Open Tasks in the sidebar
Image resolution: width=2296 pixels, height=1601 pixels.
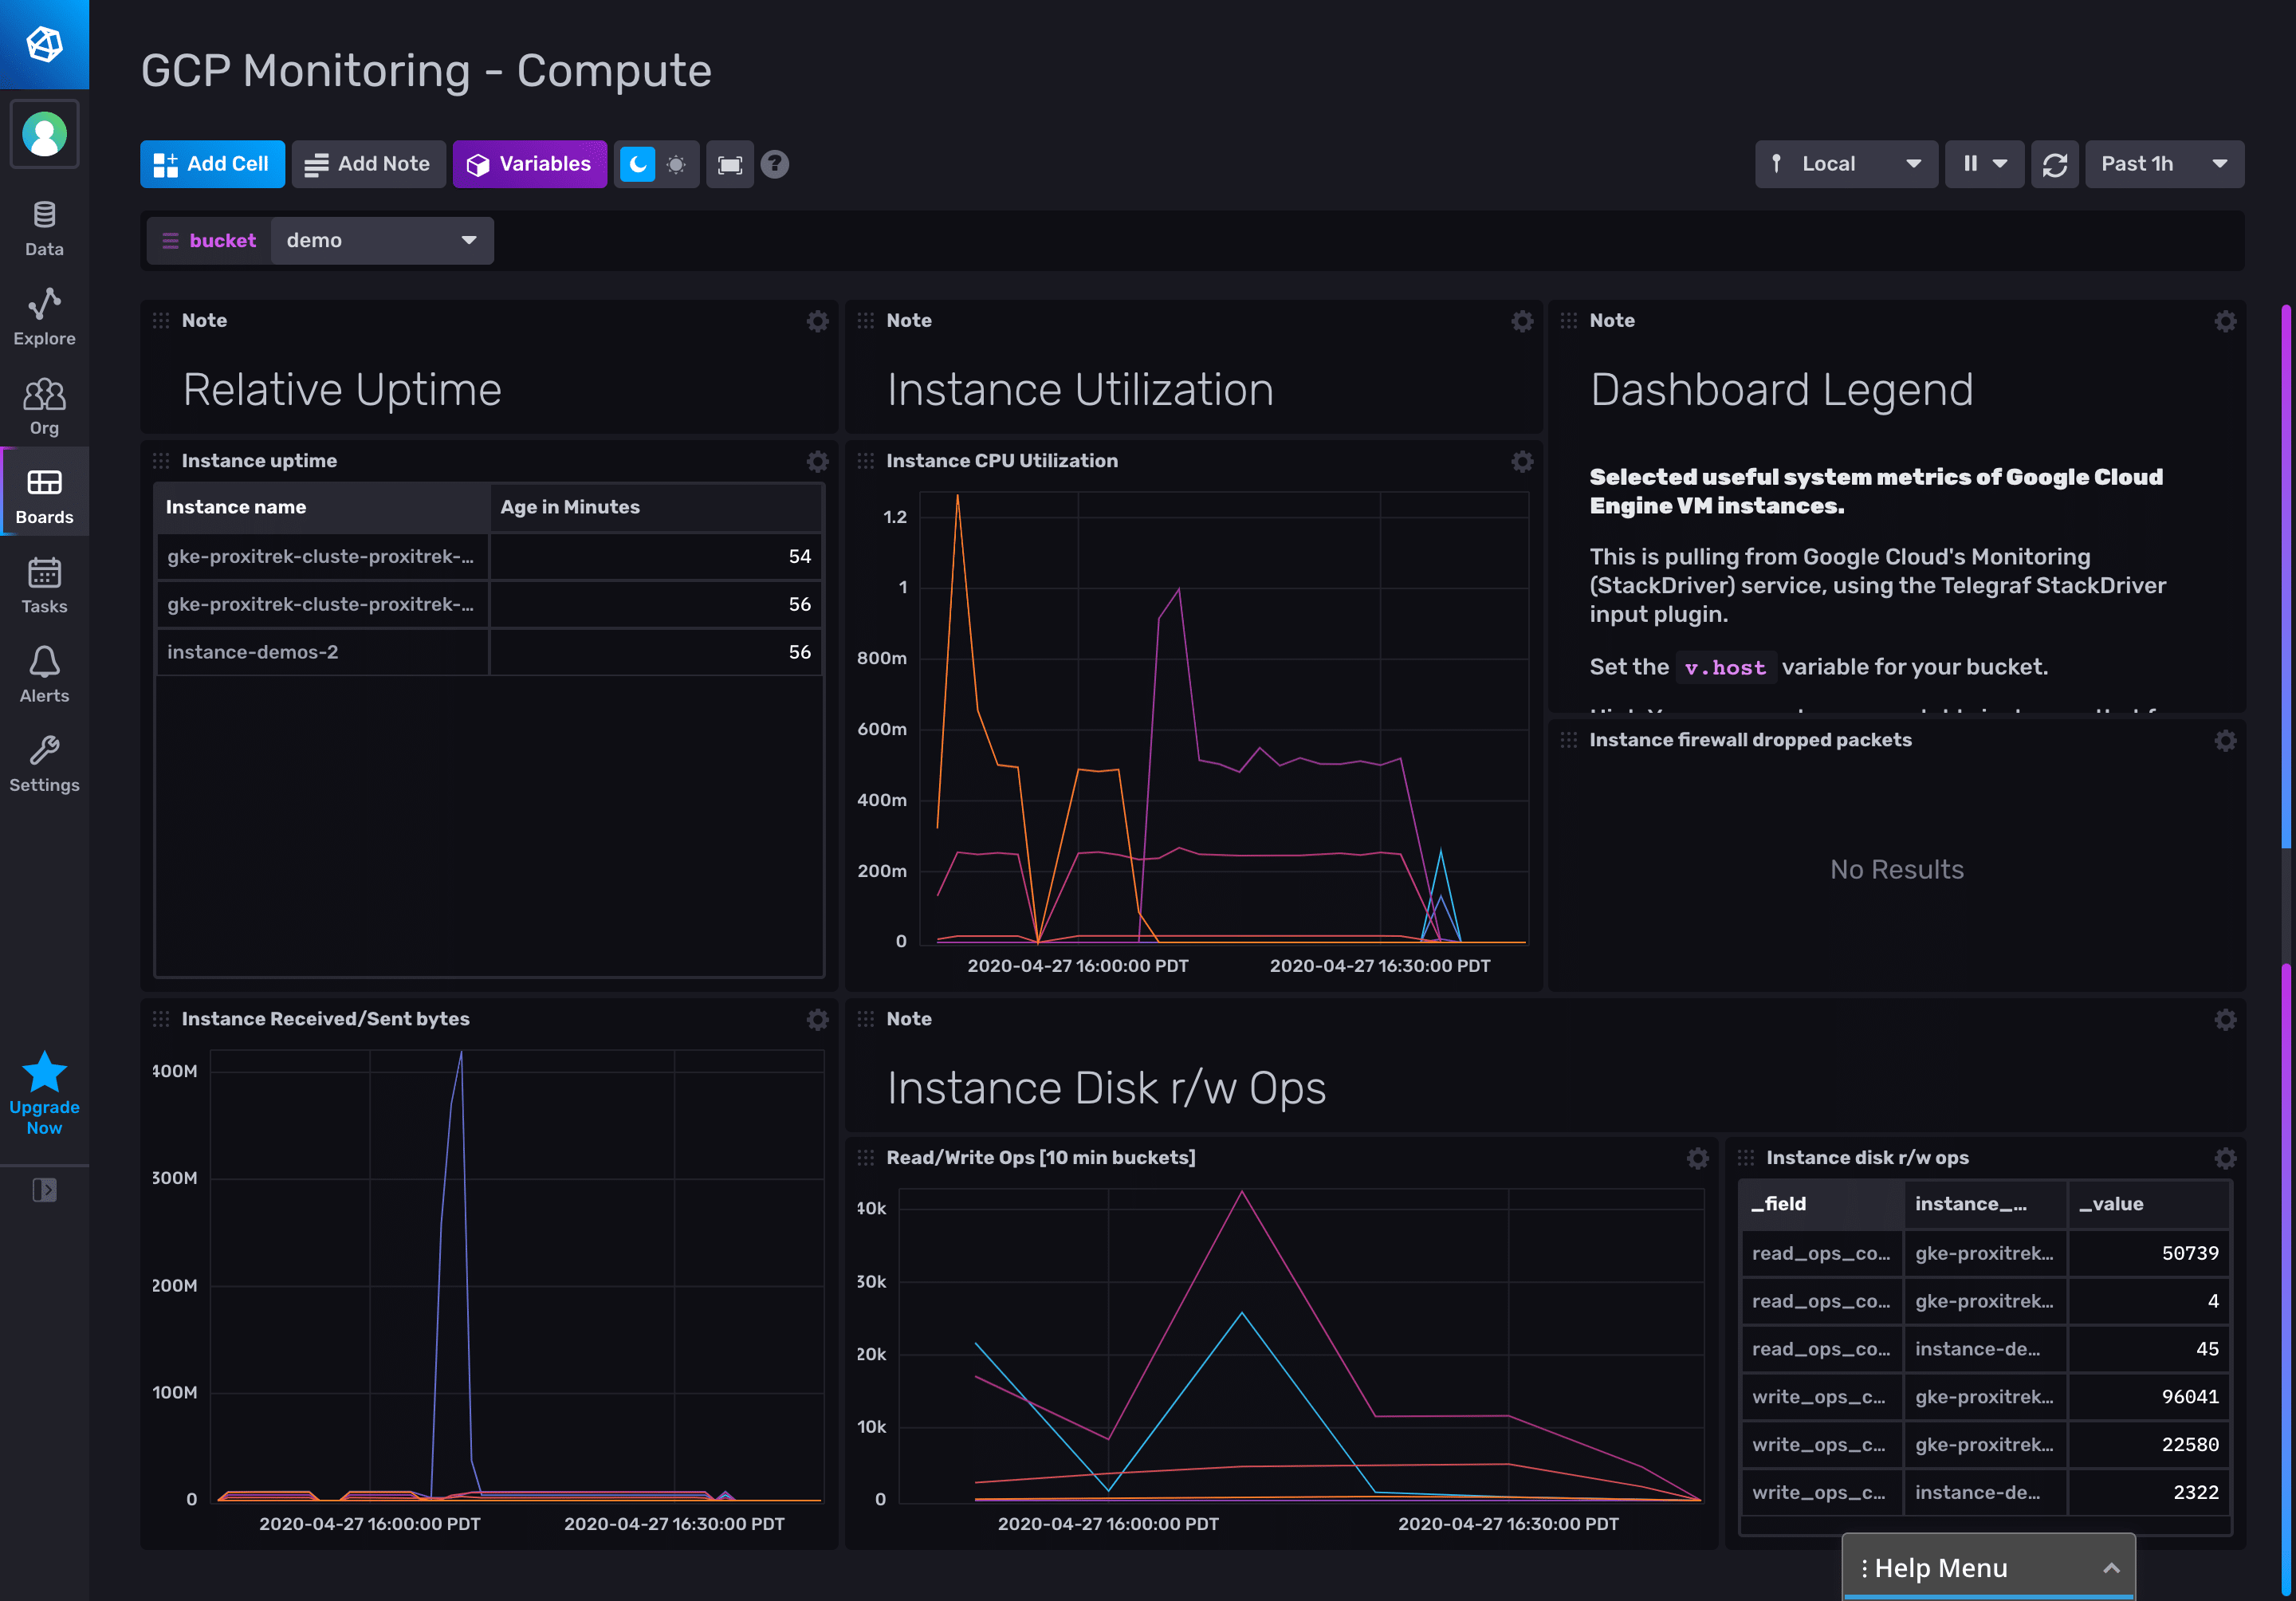pos(44,585)
